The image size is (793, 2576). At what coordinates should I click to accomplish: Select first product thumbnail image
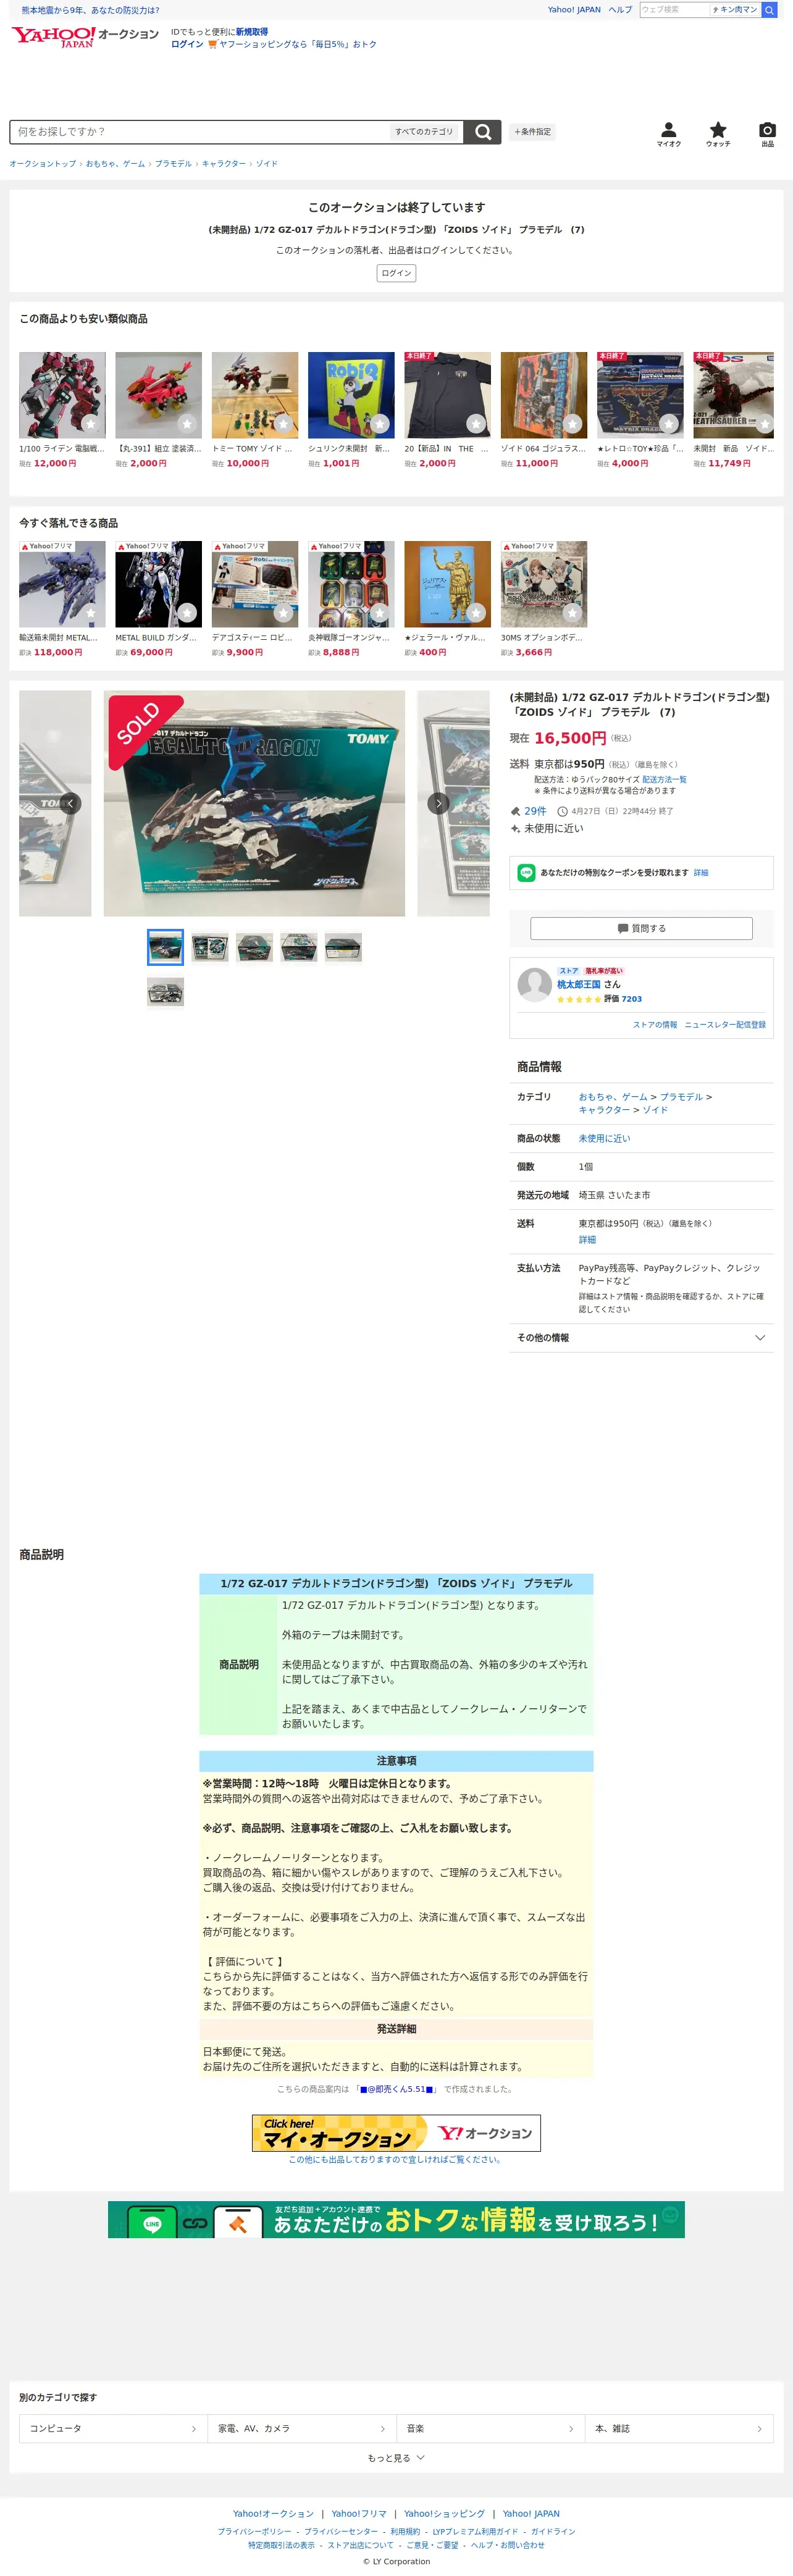(165, 947)
